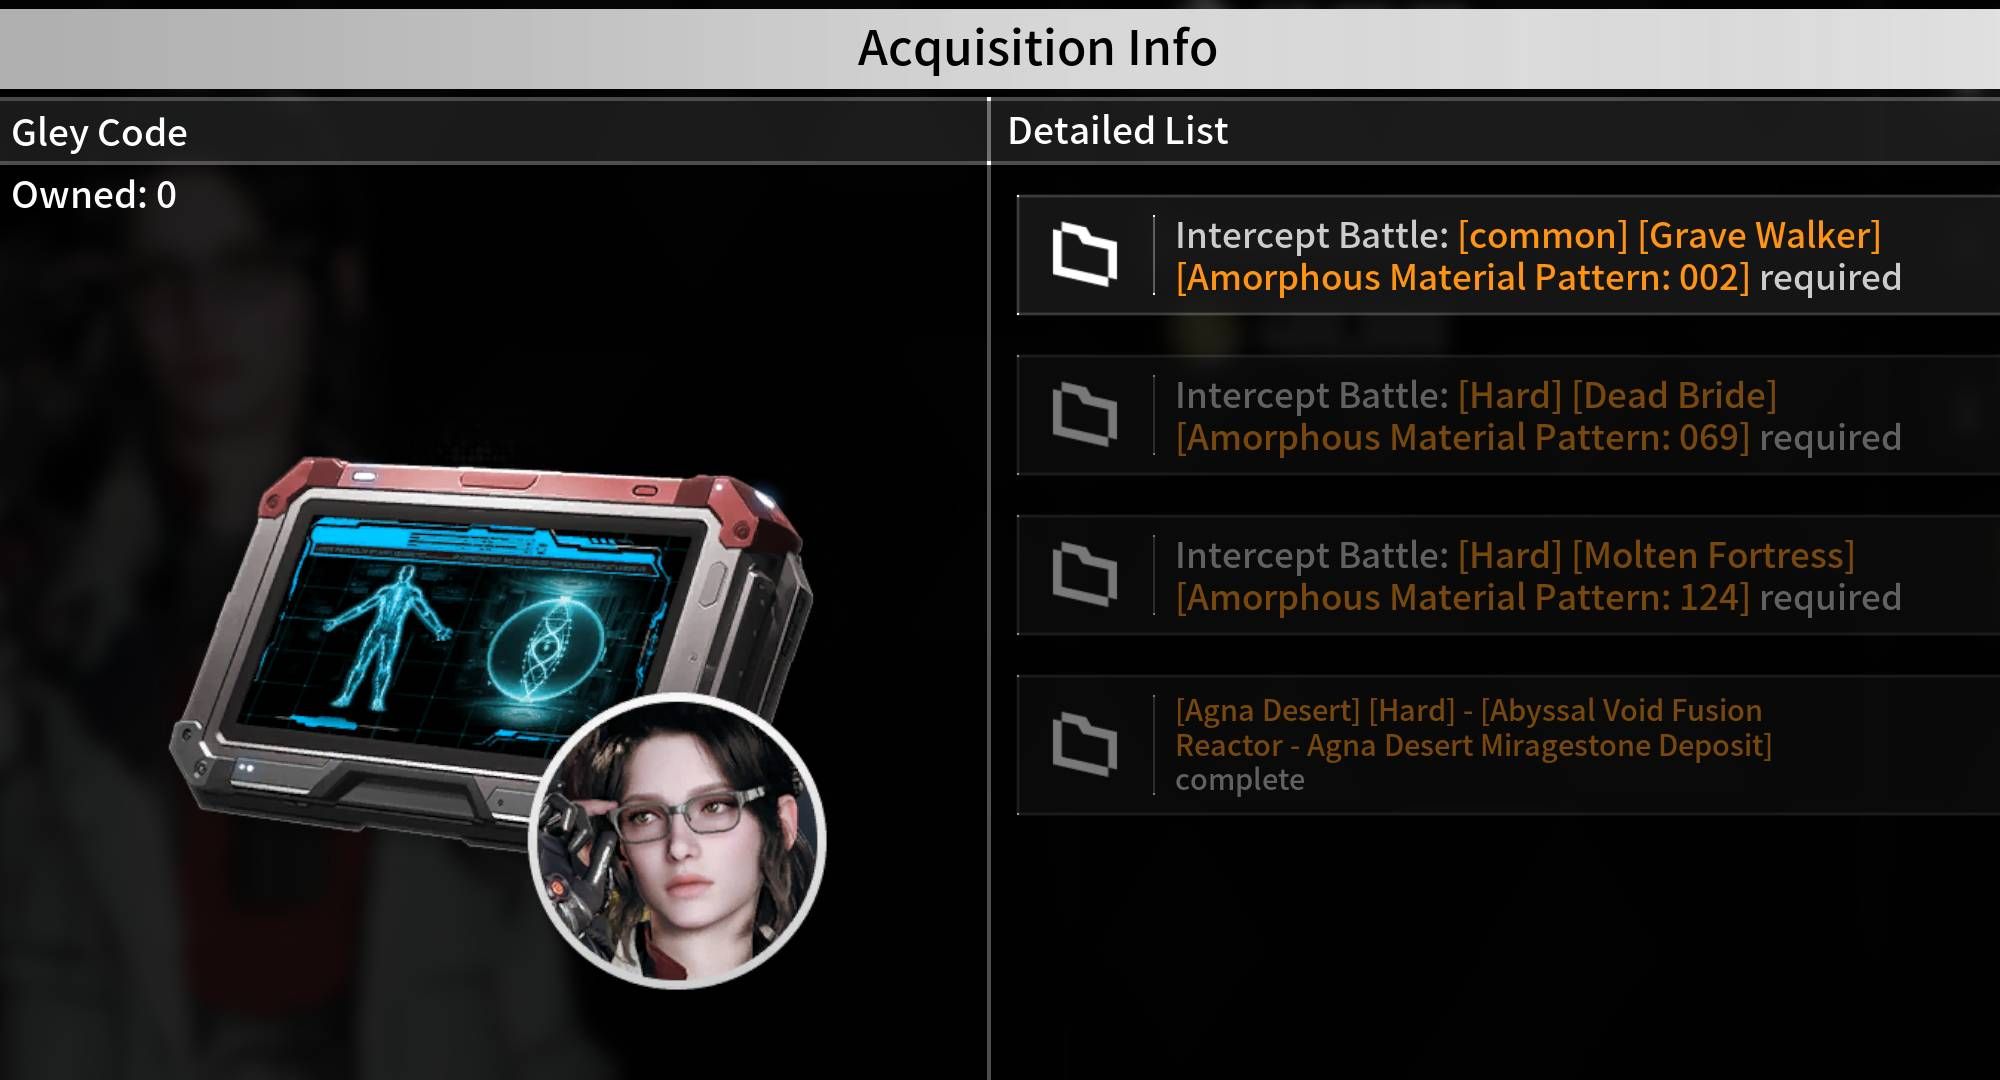Viewport: 2000px width, 1080px height.
Task: Click Amorphous Material Pattern: 069 link text
Action: coord(1462,438)
